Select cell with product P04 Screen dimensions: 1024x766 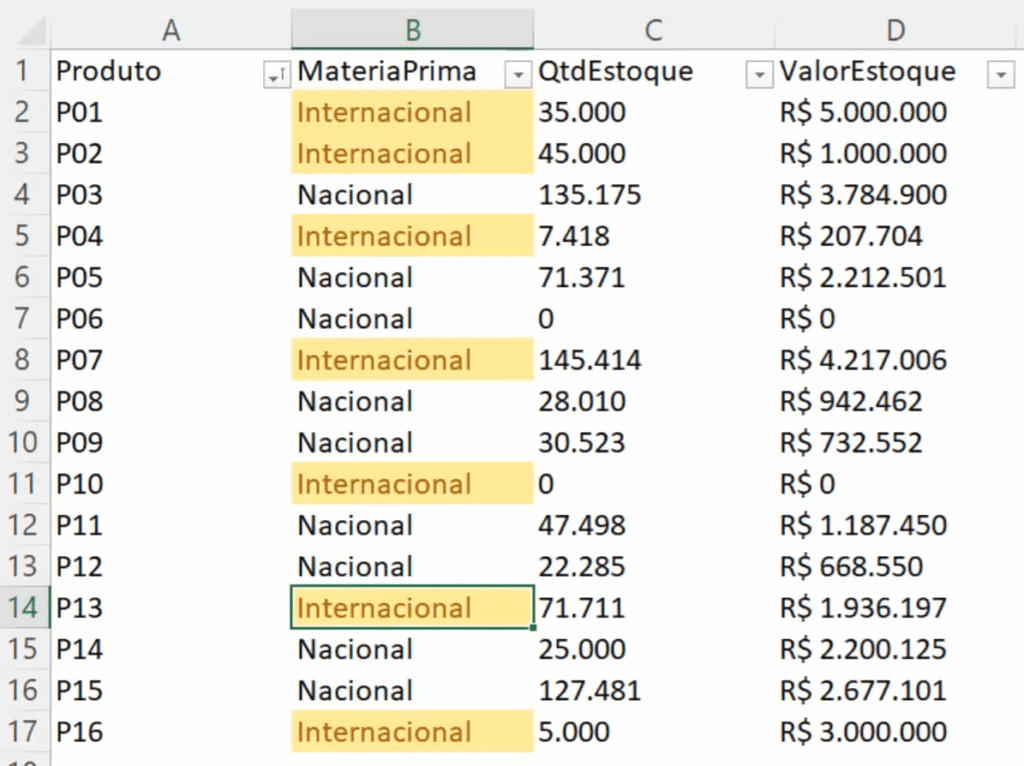pyautogui.click(x=171, y=236)
